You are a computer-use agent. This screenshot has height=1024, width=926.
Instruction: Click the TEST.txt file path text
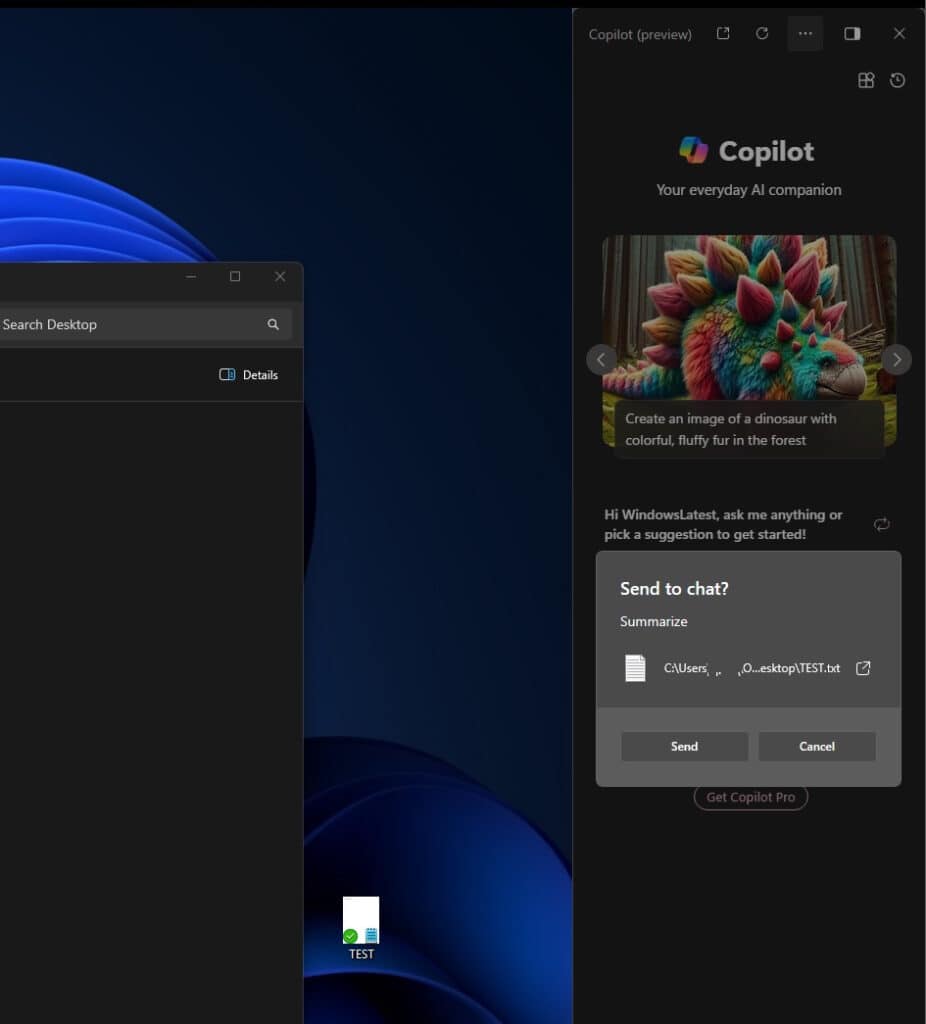pyautogui.click(x=752, y=668)
